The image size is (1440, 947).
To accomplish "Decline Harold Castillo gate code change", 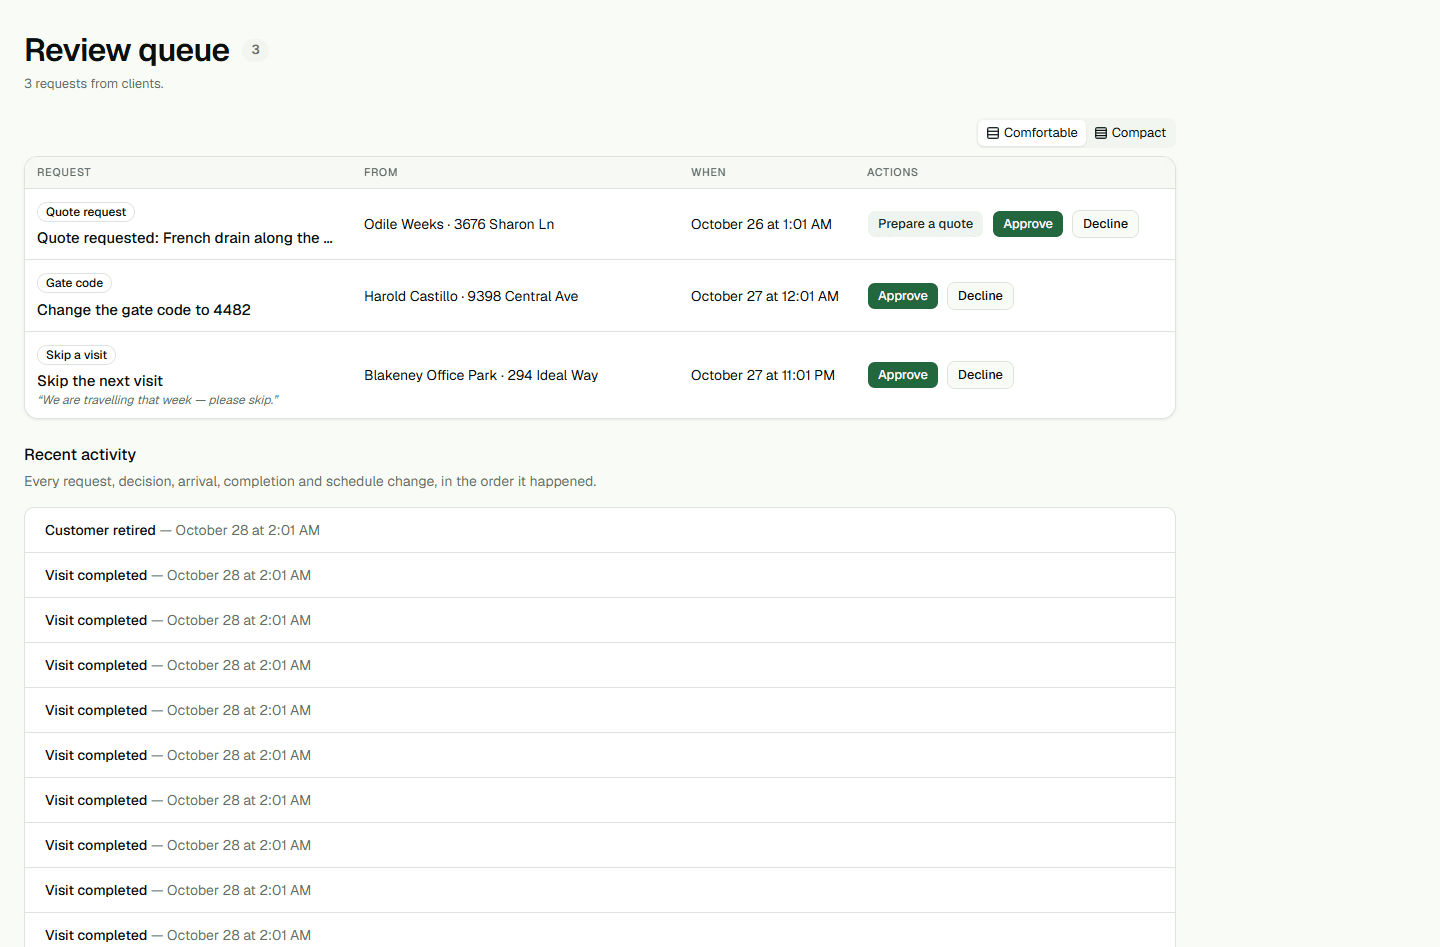I will pyautogui.click(x=980, y=296).
